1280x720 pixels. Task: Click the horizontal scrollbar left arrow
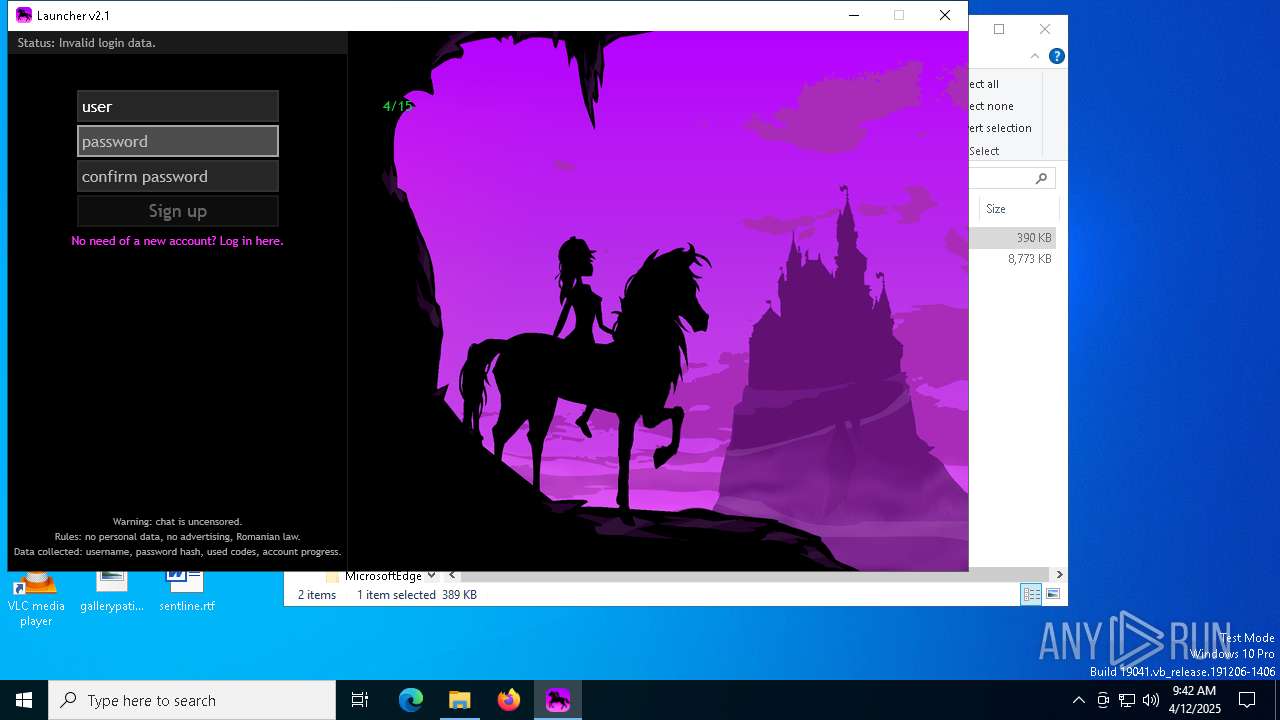tap(452, 575)
